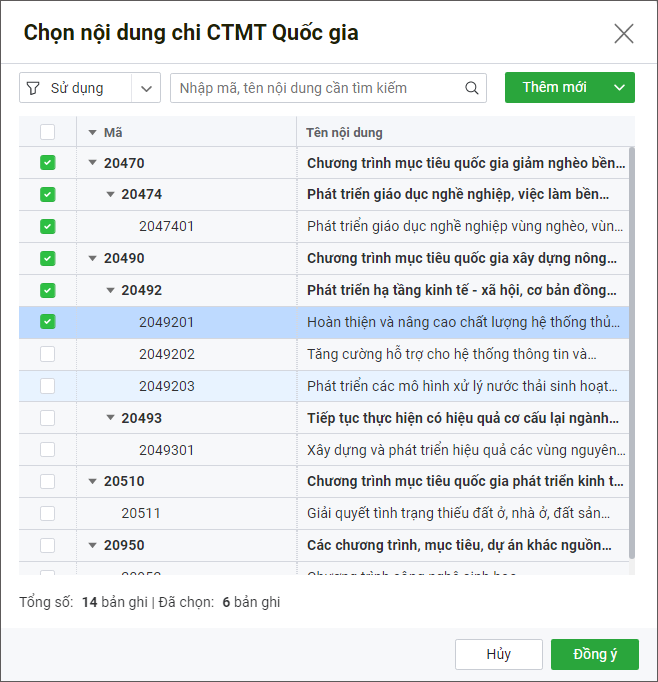Tick the checkbox for row 20510
This screenshot has height=682, width=658.
pos(48,481)
